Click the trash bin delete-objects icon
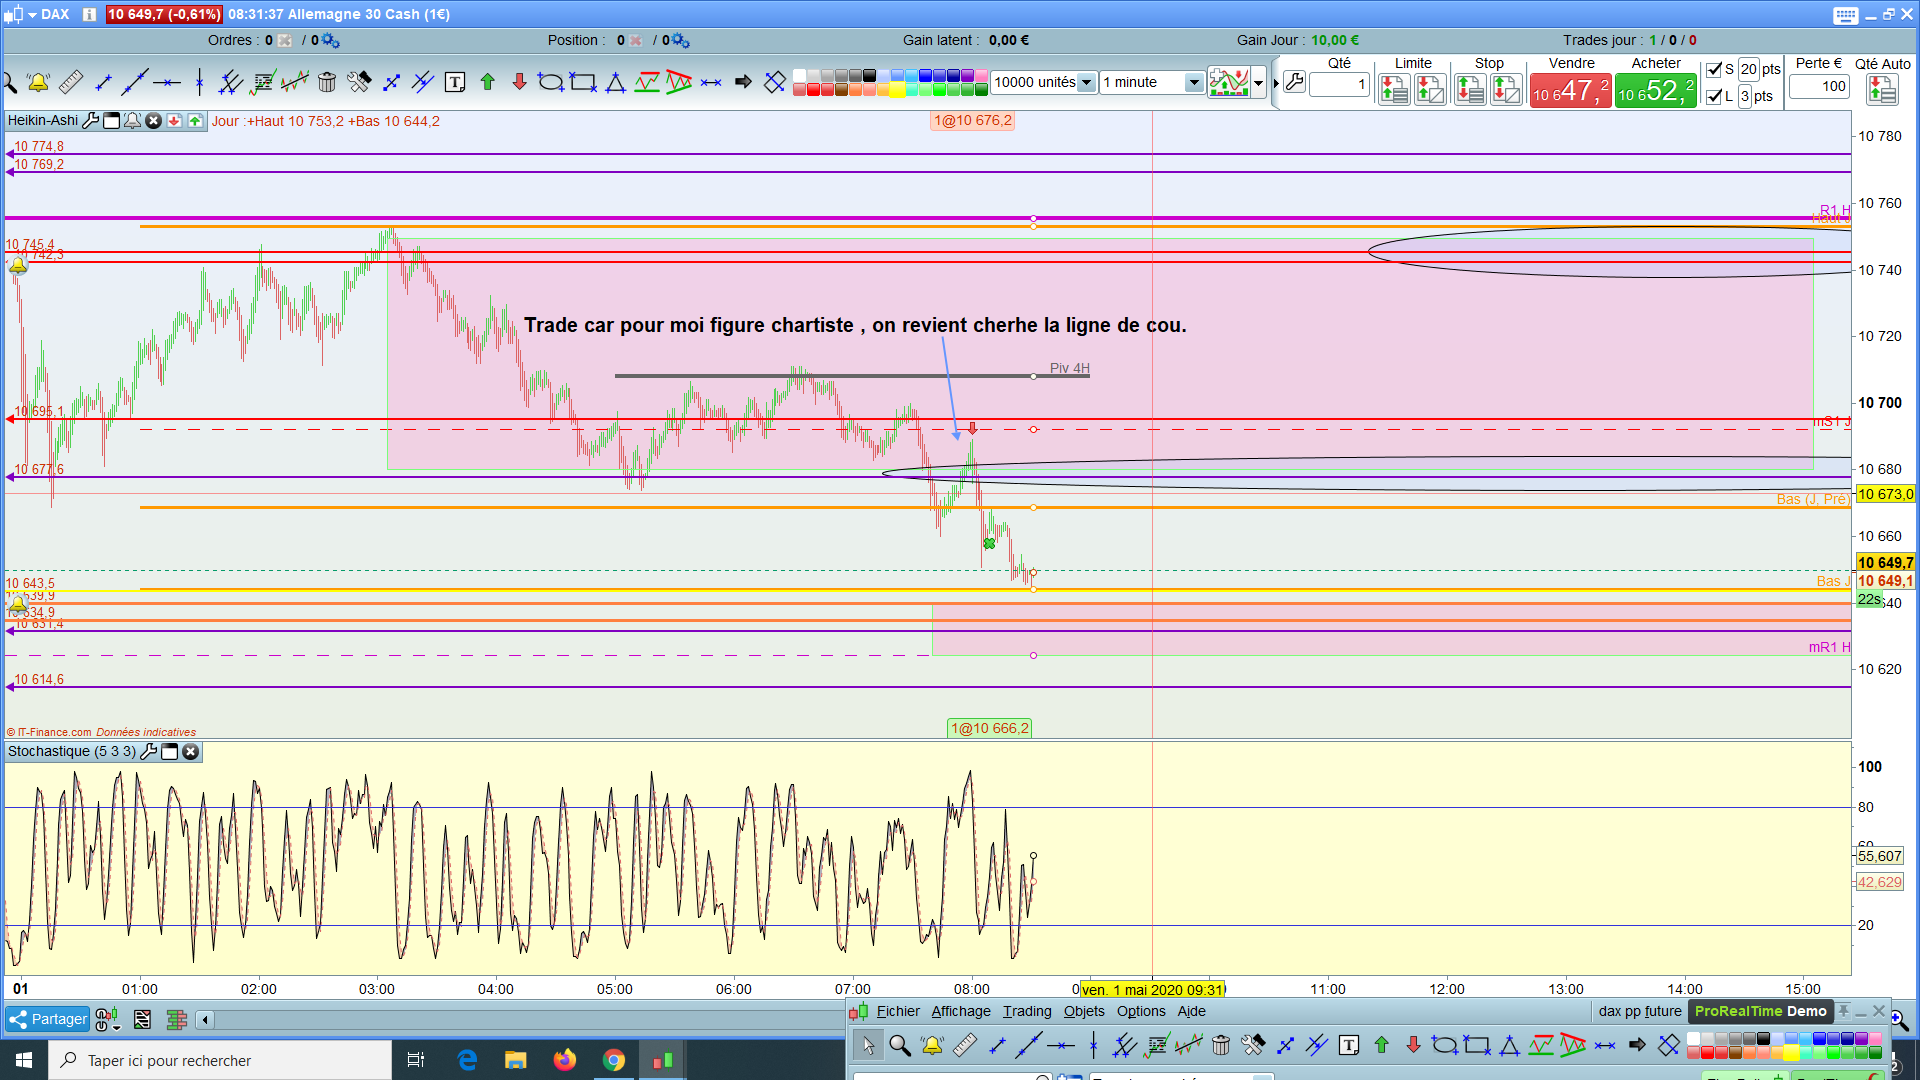Viewport: 1920px width, 1080px height. tap(327, 83)
